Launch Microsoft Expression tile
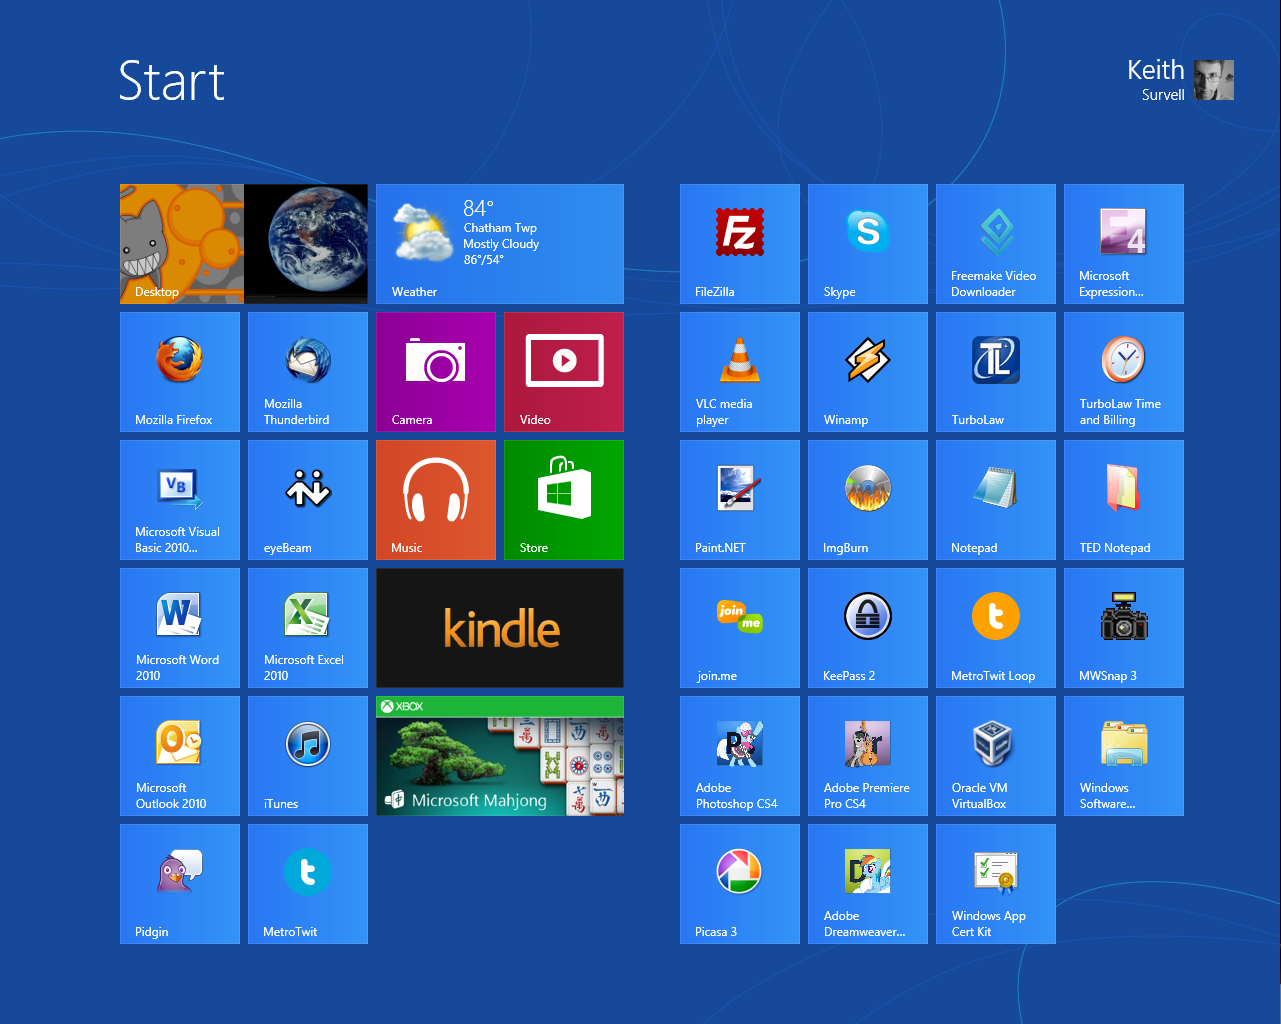 coord(1124,244)
